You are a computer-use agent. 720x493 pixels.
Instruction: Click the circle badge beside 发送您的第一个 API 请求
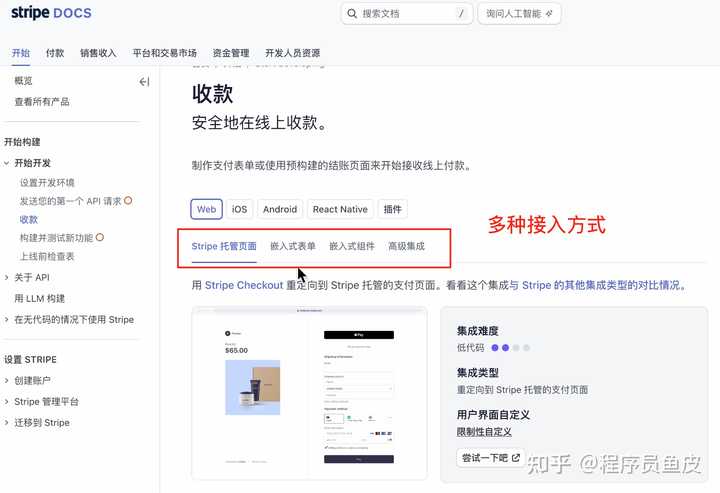[128, 201]
